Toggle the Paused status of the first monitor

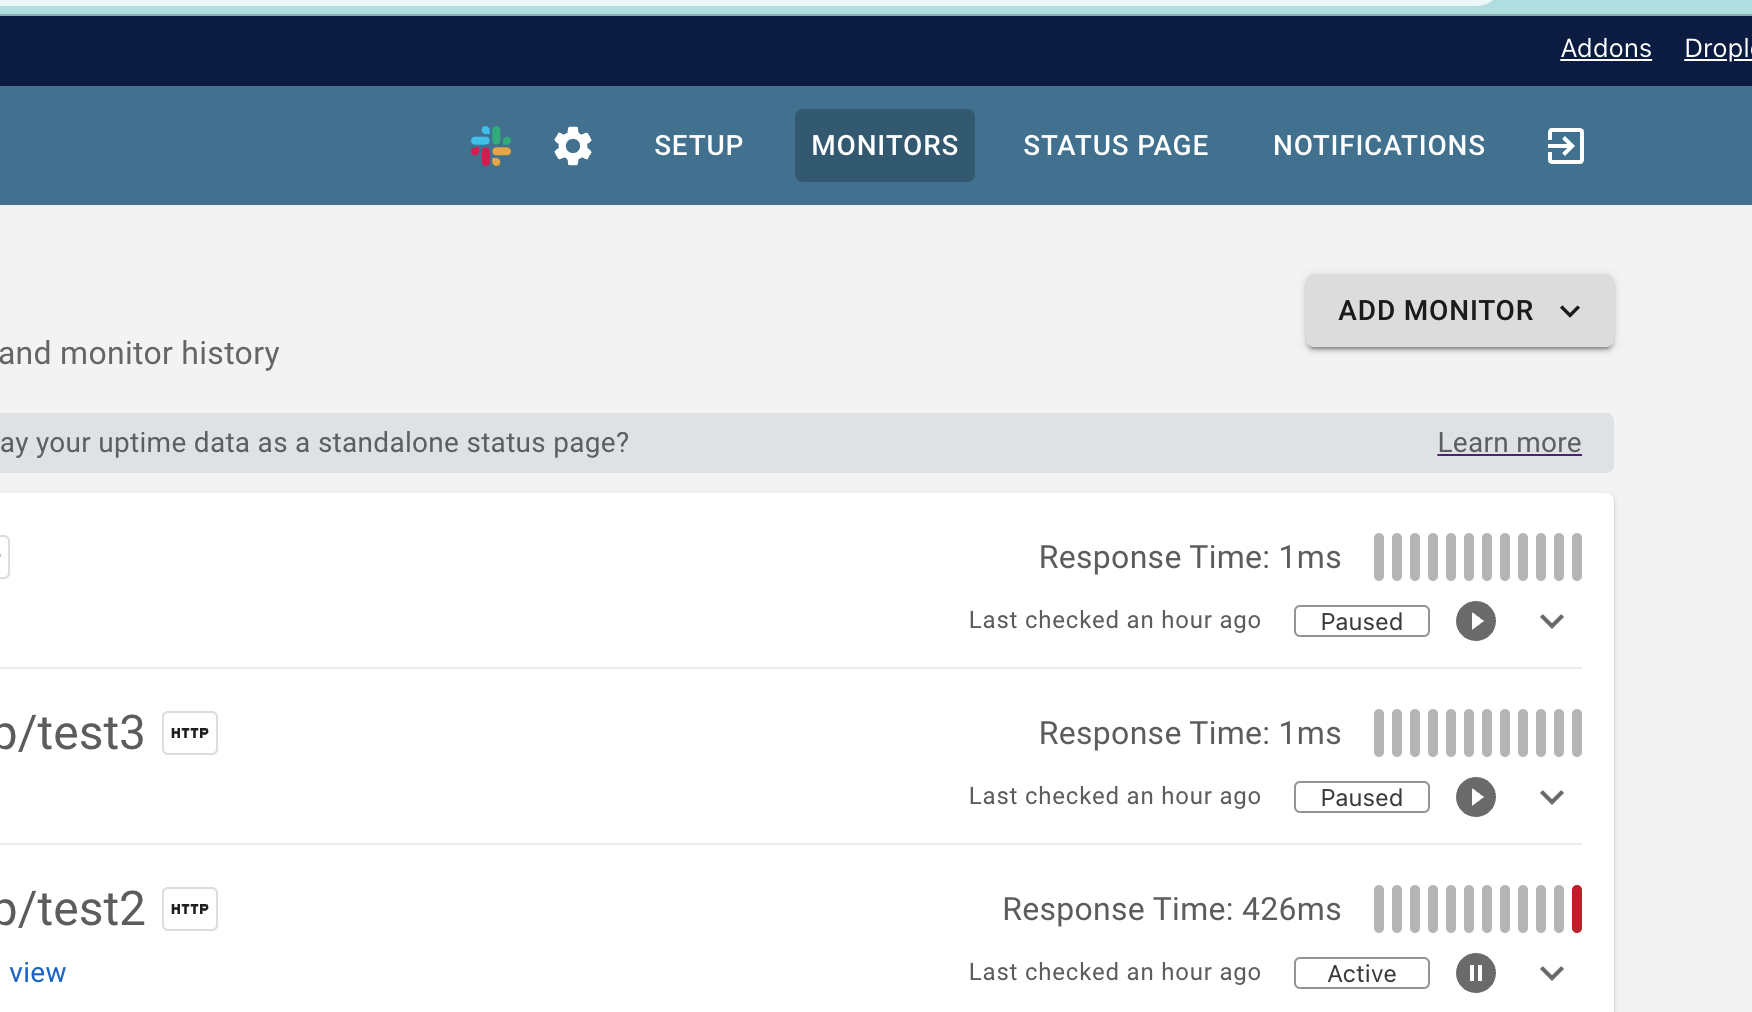(x=1361, y=621)
